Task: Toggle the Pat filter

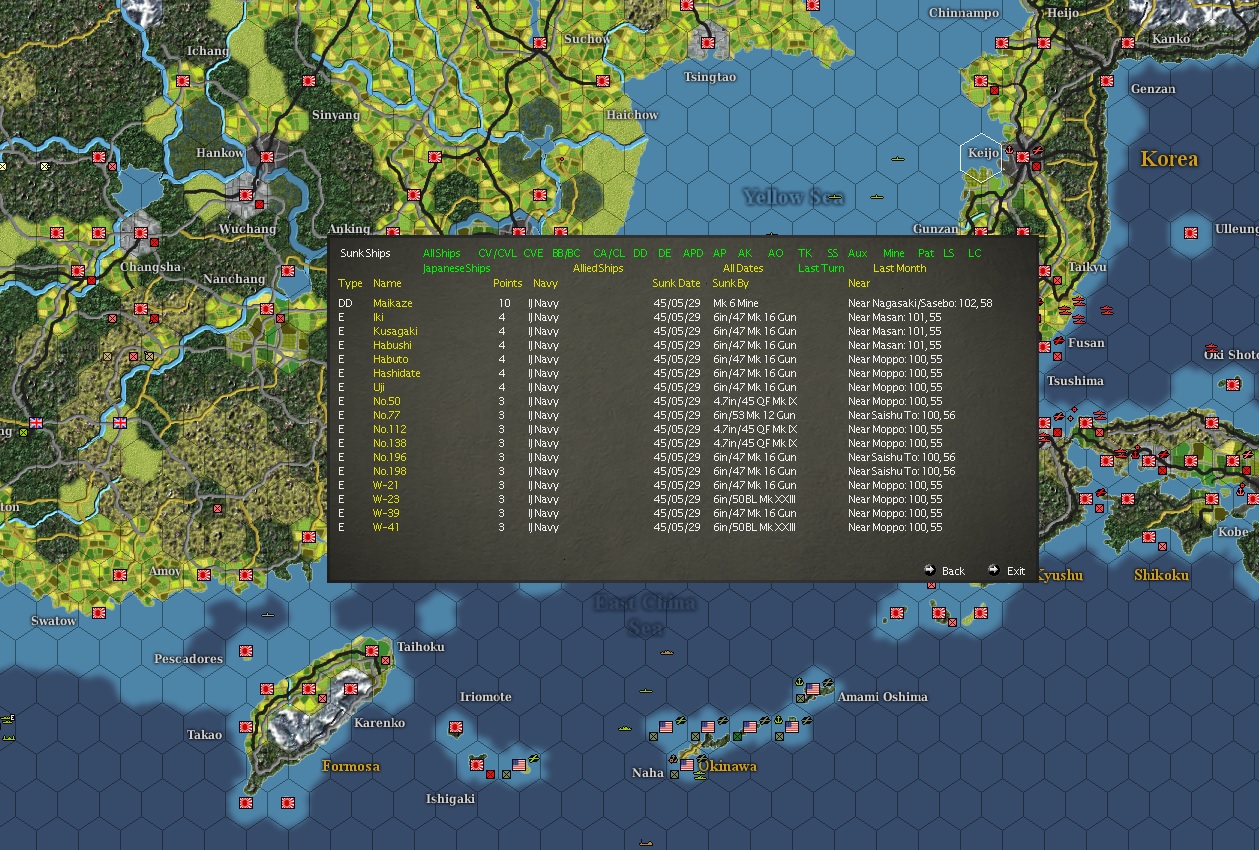Action: pyautogui.click(x=926, y=254)
